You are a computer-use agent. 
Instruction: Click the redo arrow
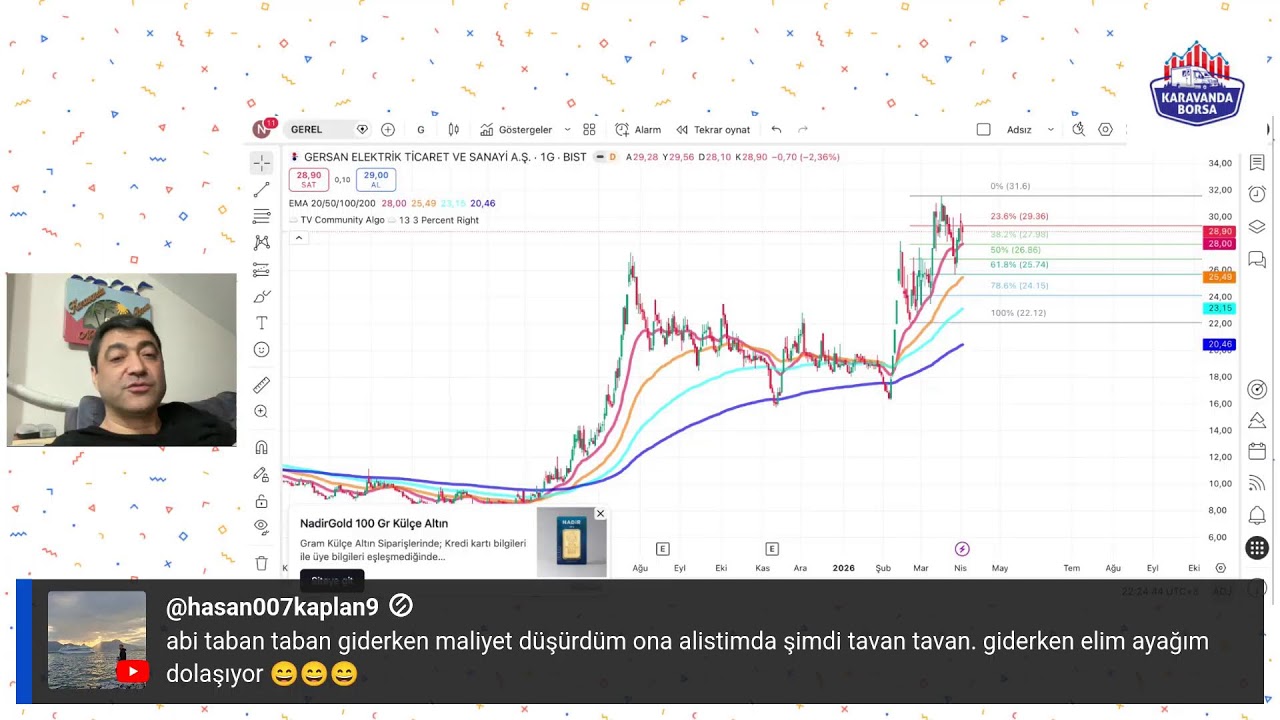(802, 130)
